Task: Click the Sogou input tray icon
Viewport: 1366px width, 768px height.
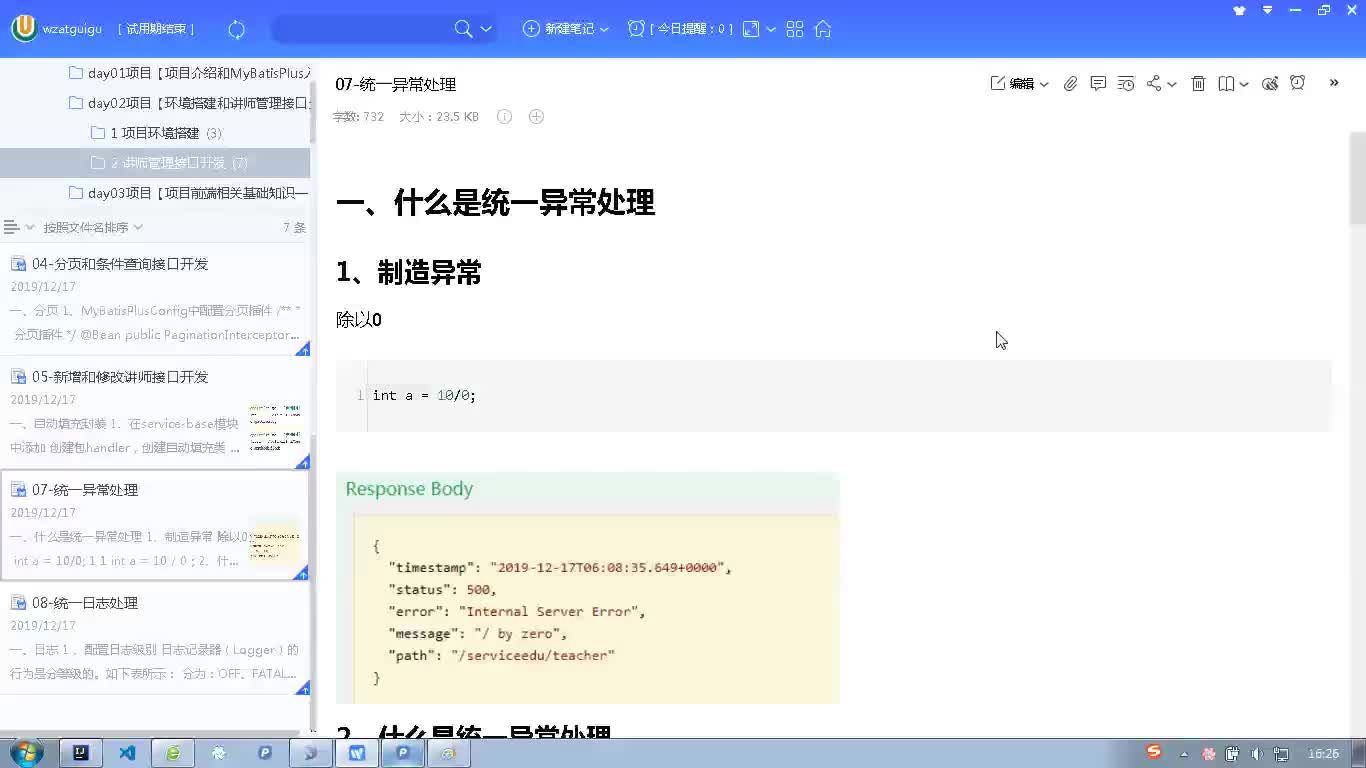Action: pyautogui.click(x=1154, y=752)
